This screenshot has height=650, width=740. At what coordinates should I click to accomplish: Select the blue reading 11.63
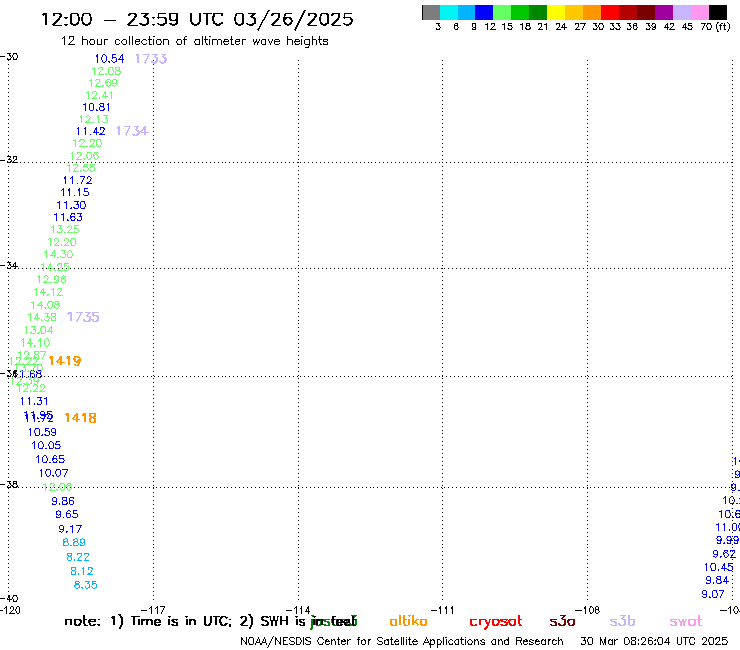click(68, 217)
